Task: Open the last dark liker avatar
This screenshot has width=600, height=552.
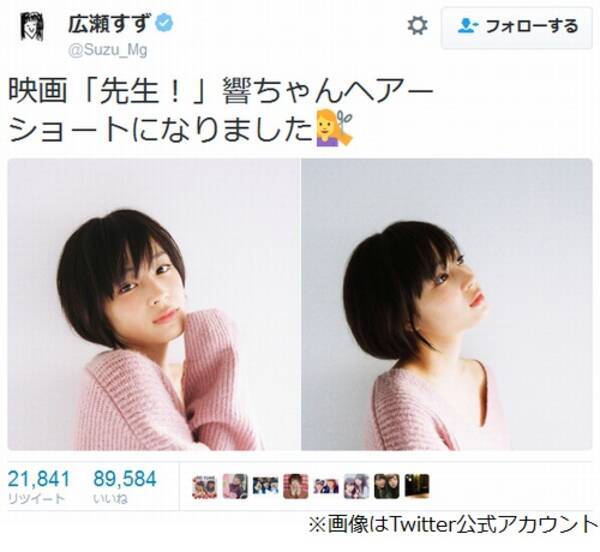Action: pos(417,487)
